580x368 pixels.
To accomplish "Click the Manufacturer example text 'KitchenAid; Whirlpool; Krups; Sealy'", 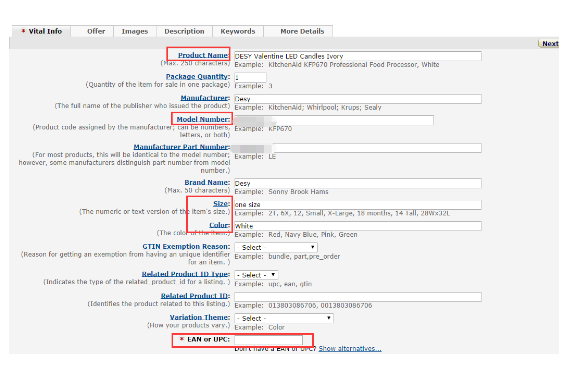I will [x=324, y=107].
